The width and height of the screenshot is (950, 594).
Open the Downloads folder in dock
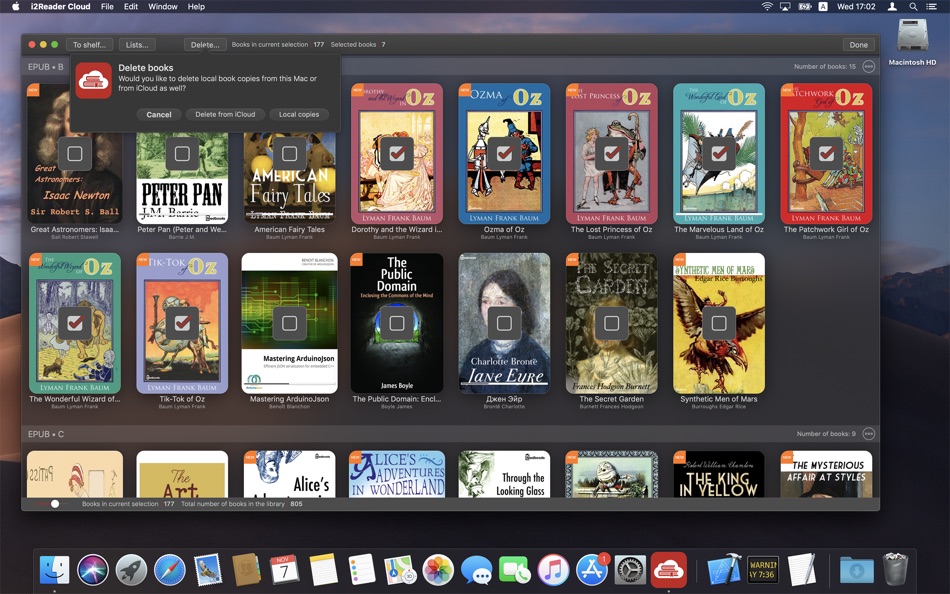click(857, 570)
